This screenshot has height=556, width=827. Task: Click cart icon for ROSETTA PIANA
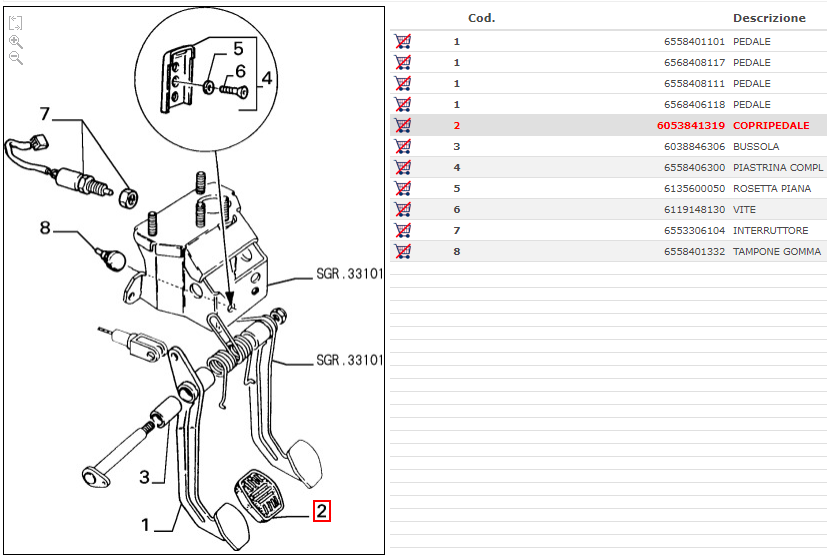tap(403, 189)
